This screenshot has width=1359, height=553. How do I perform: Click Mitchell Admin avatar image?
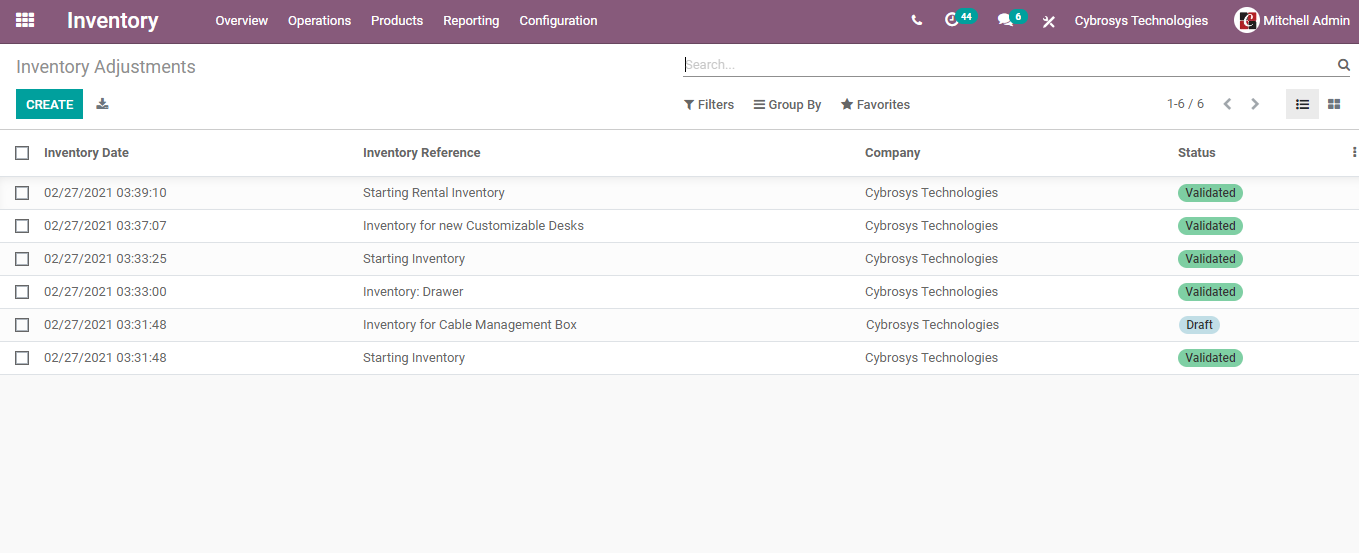tap(1246, 20)
